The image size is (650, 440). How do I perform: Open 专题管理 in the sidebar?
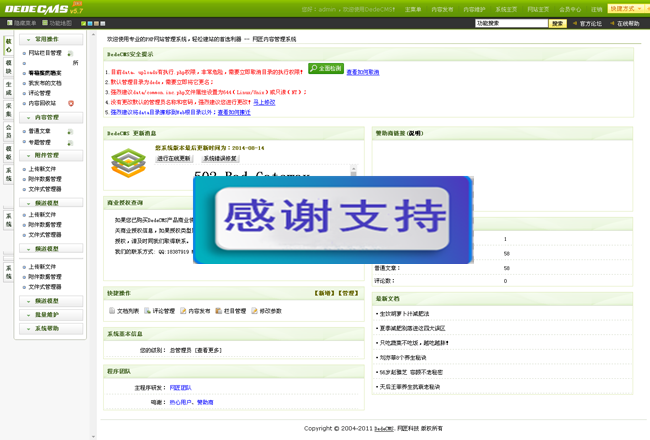[39, 142]
